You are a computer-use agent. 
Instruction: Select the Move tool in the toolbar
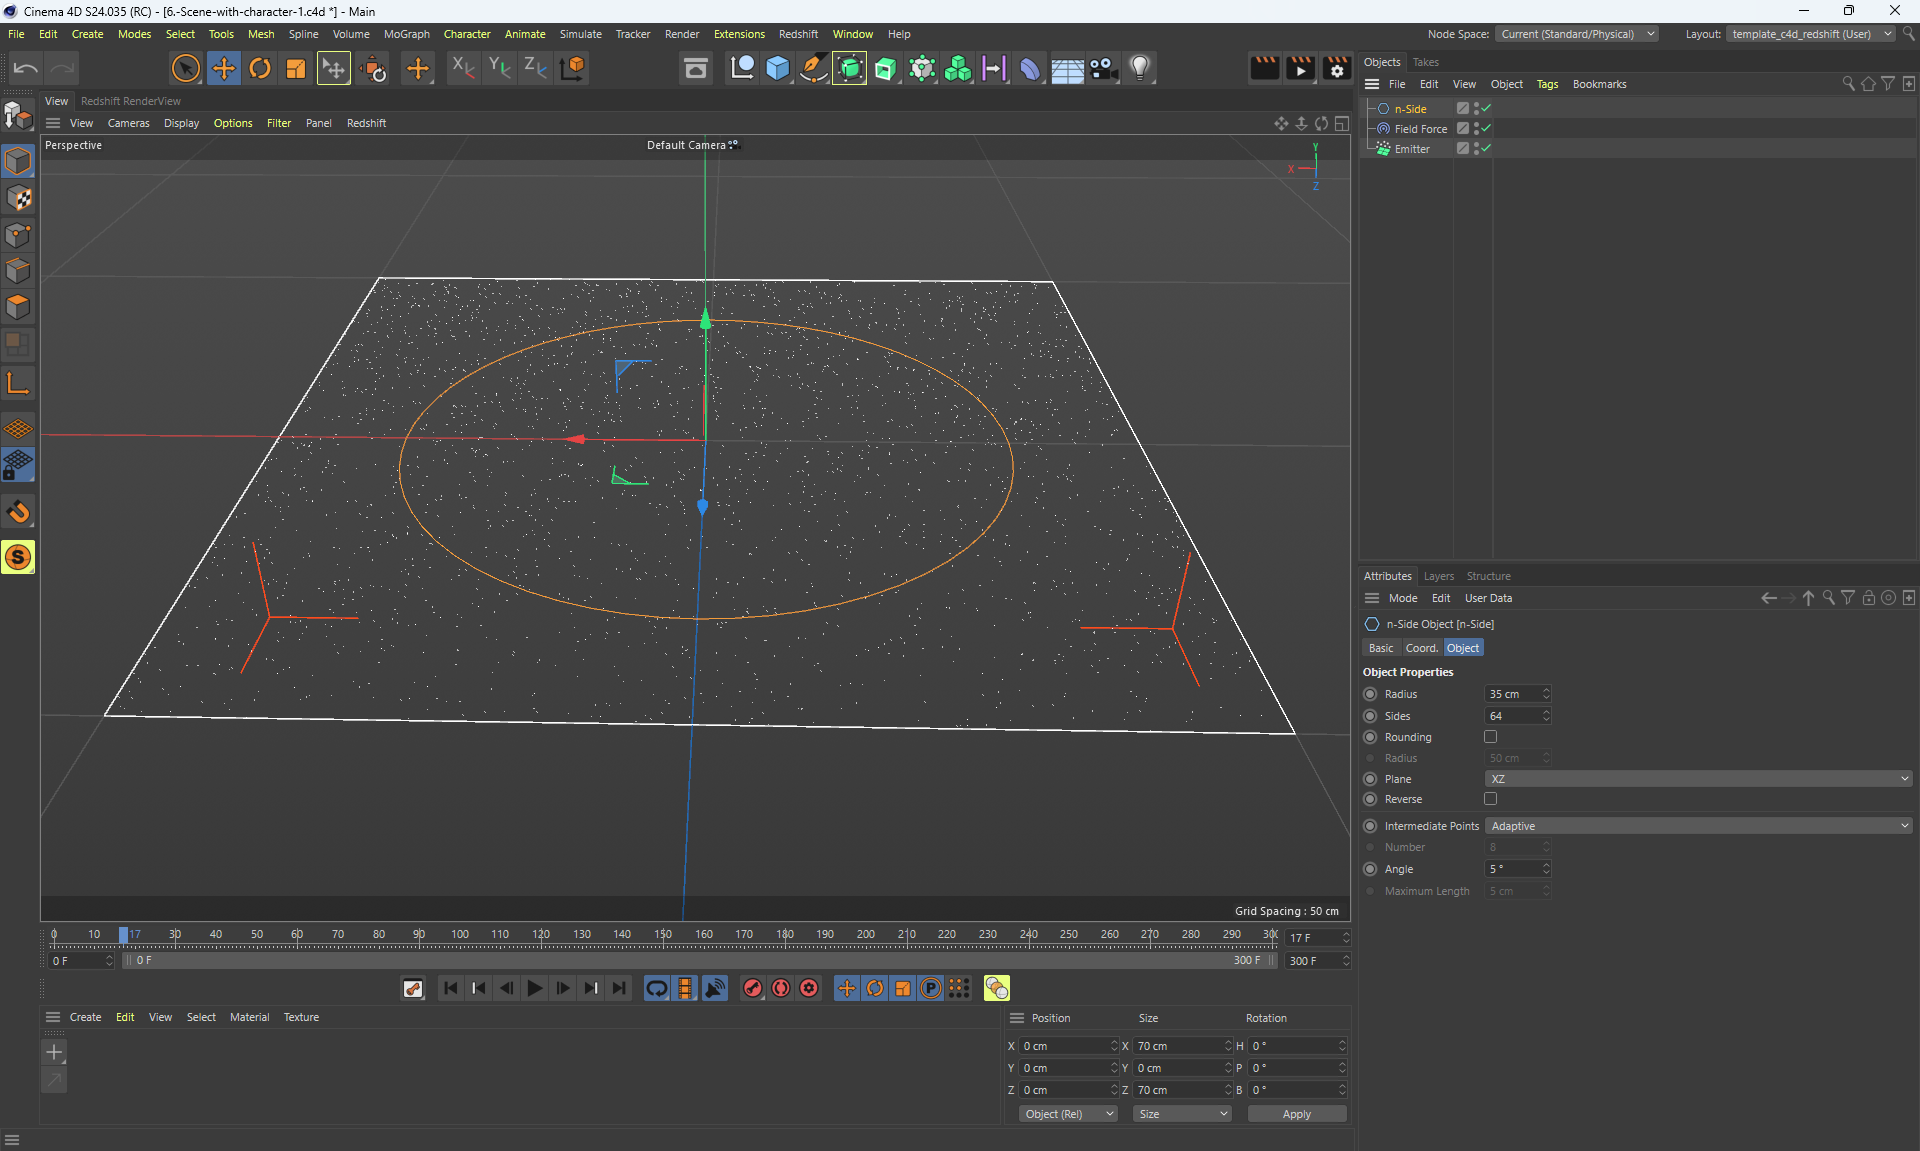(x=224, y=68)
